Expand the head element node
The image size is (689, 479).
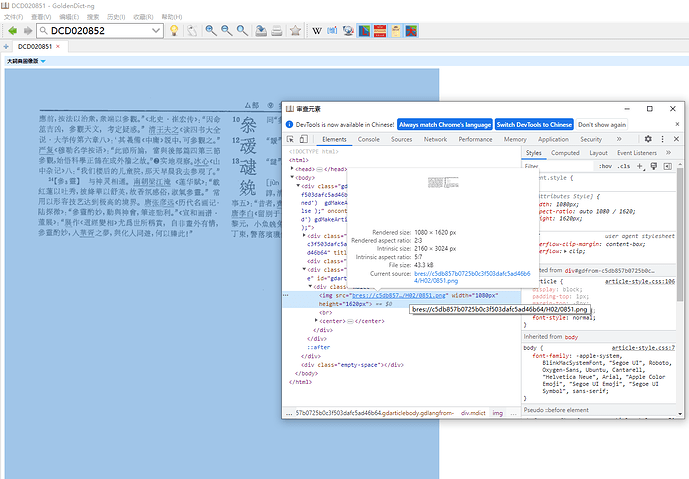[292, 169]
